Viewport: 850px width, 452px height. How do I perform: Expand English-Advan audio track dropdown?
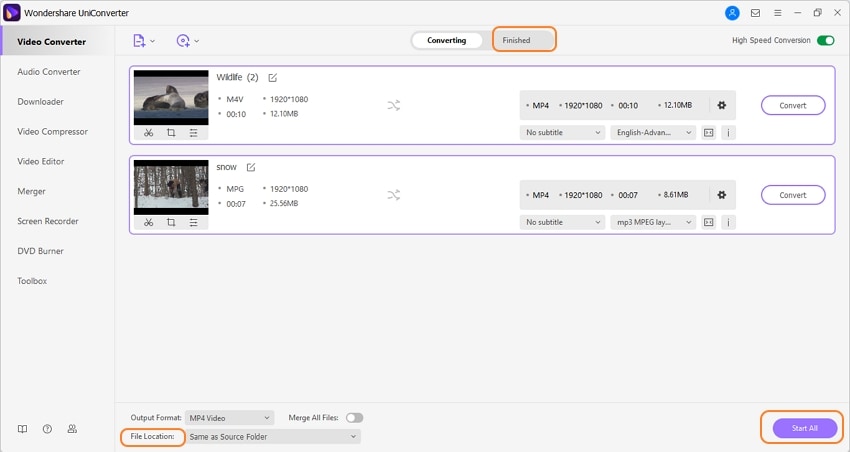(x=653, y=132)
